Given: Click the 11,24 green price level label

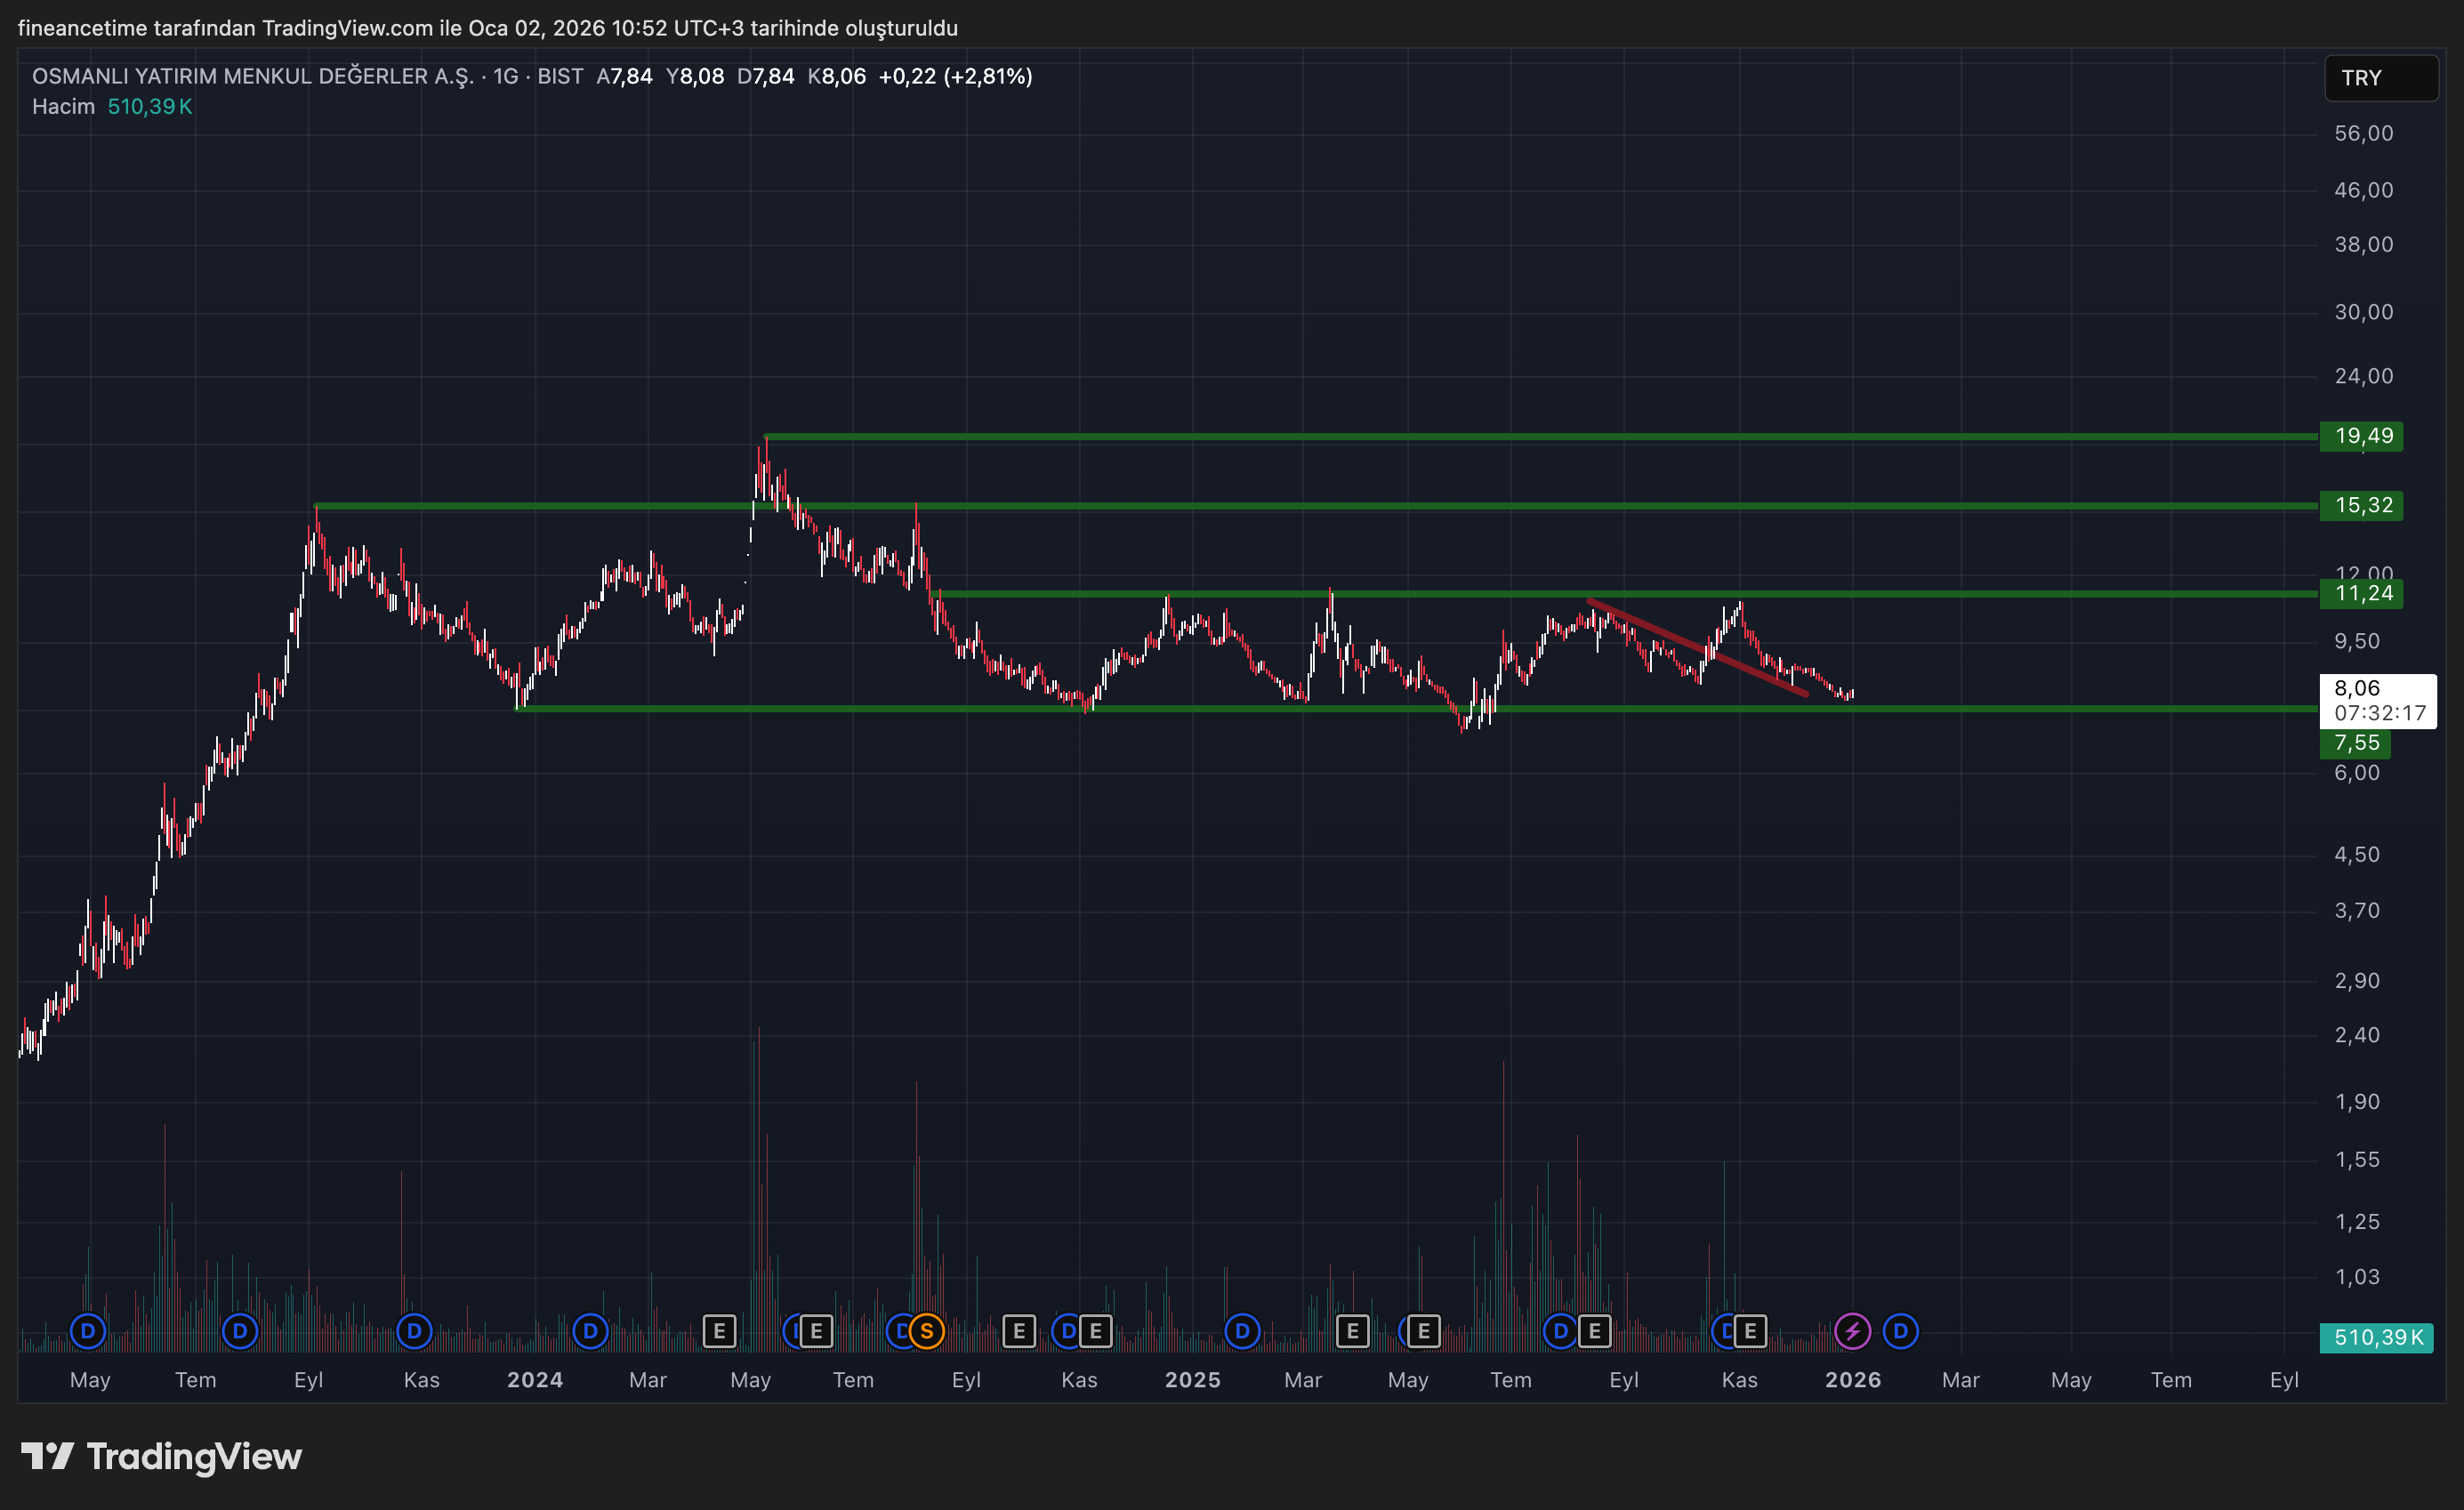Looking at the screenshot, I should point(2362,593).
